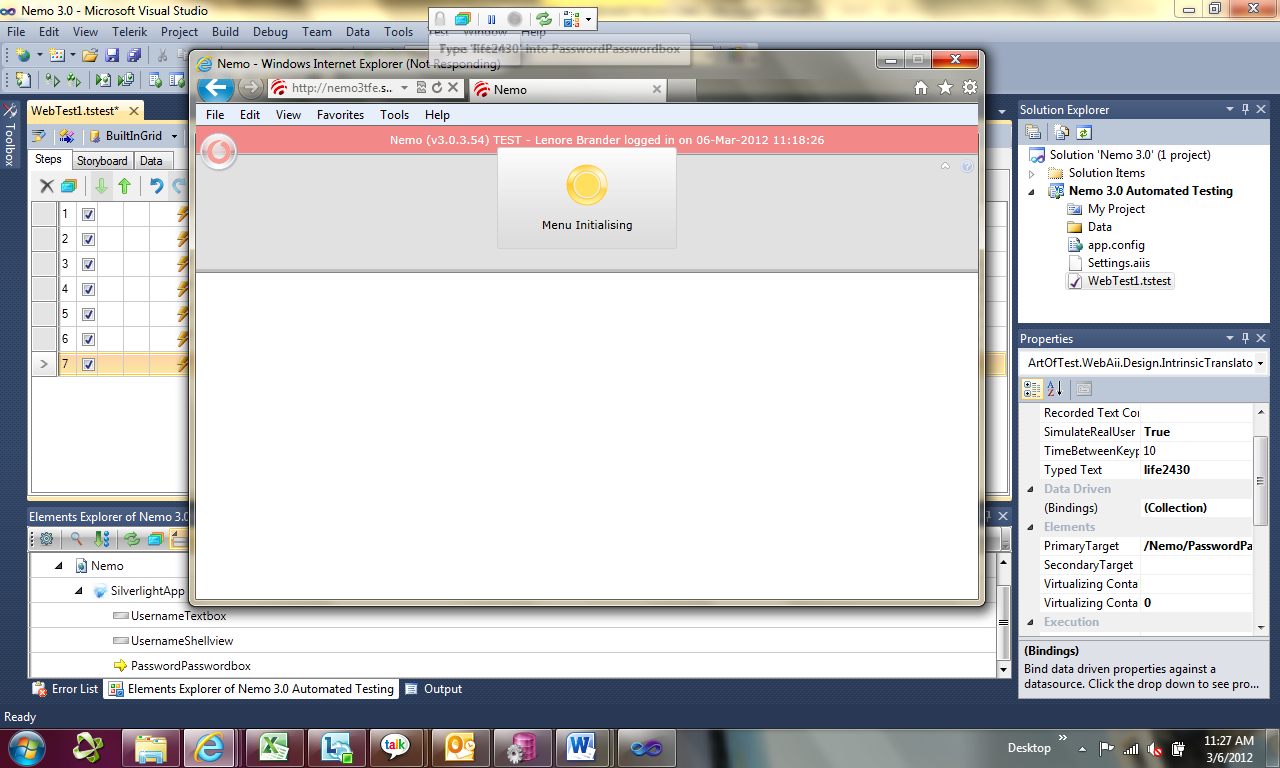
Task: Collapse the SilverlightApp node
Action: coord(79,591)
